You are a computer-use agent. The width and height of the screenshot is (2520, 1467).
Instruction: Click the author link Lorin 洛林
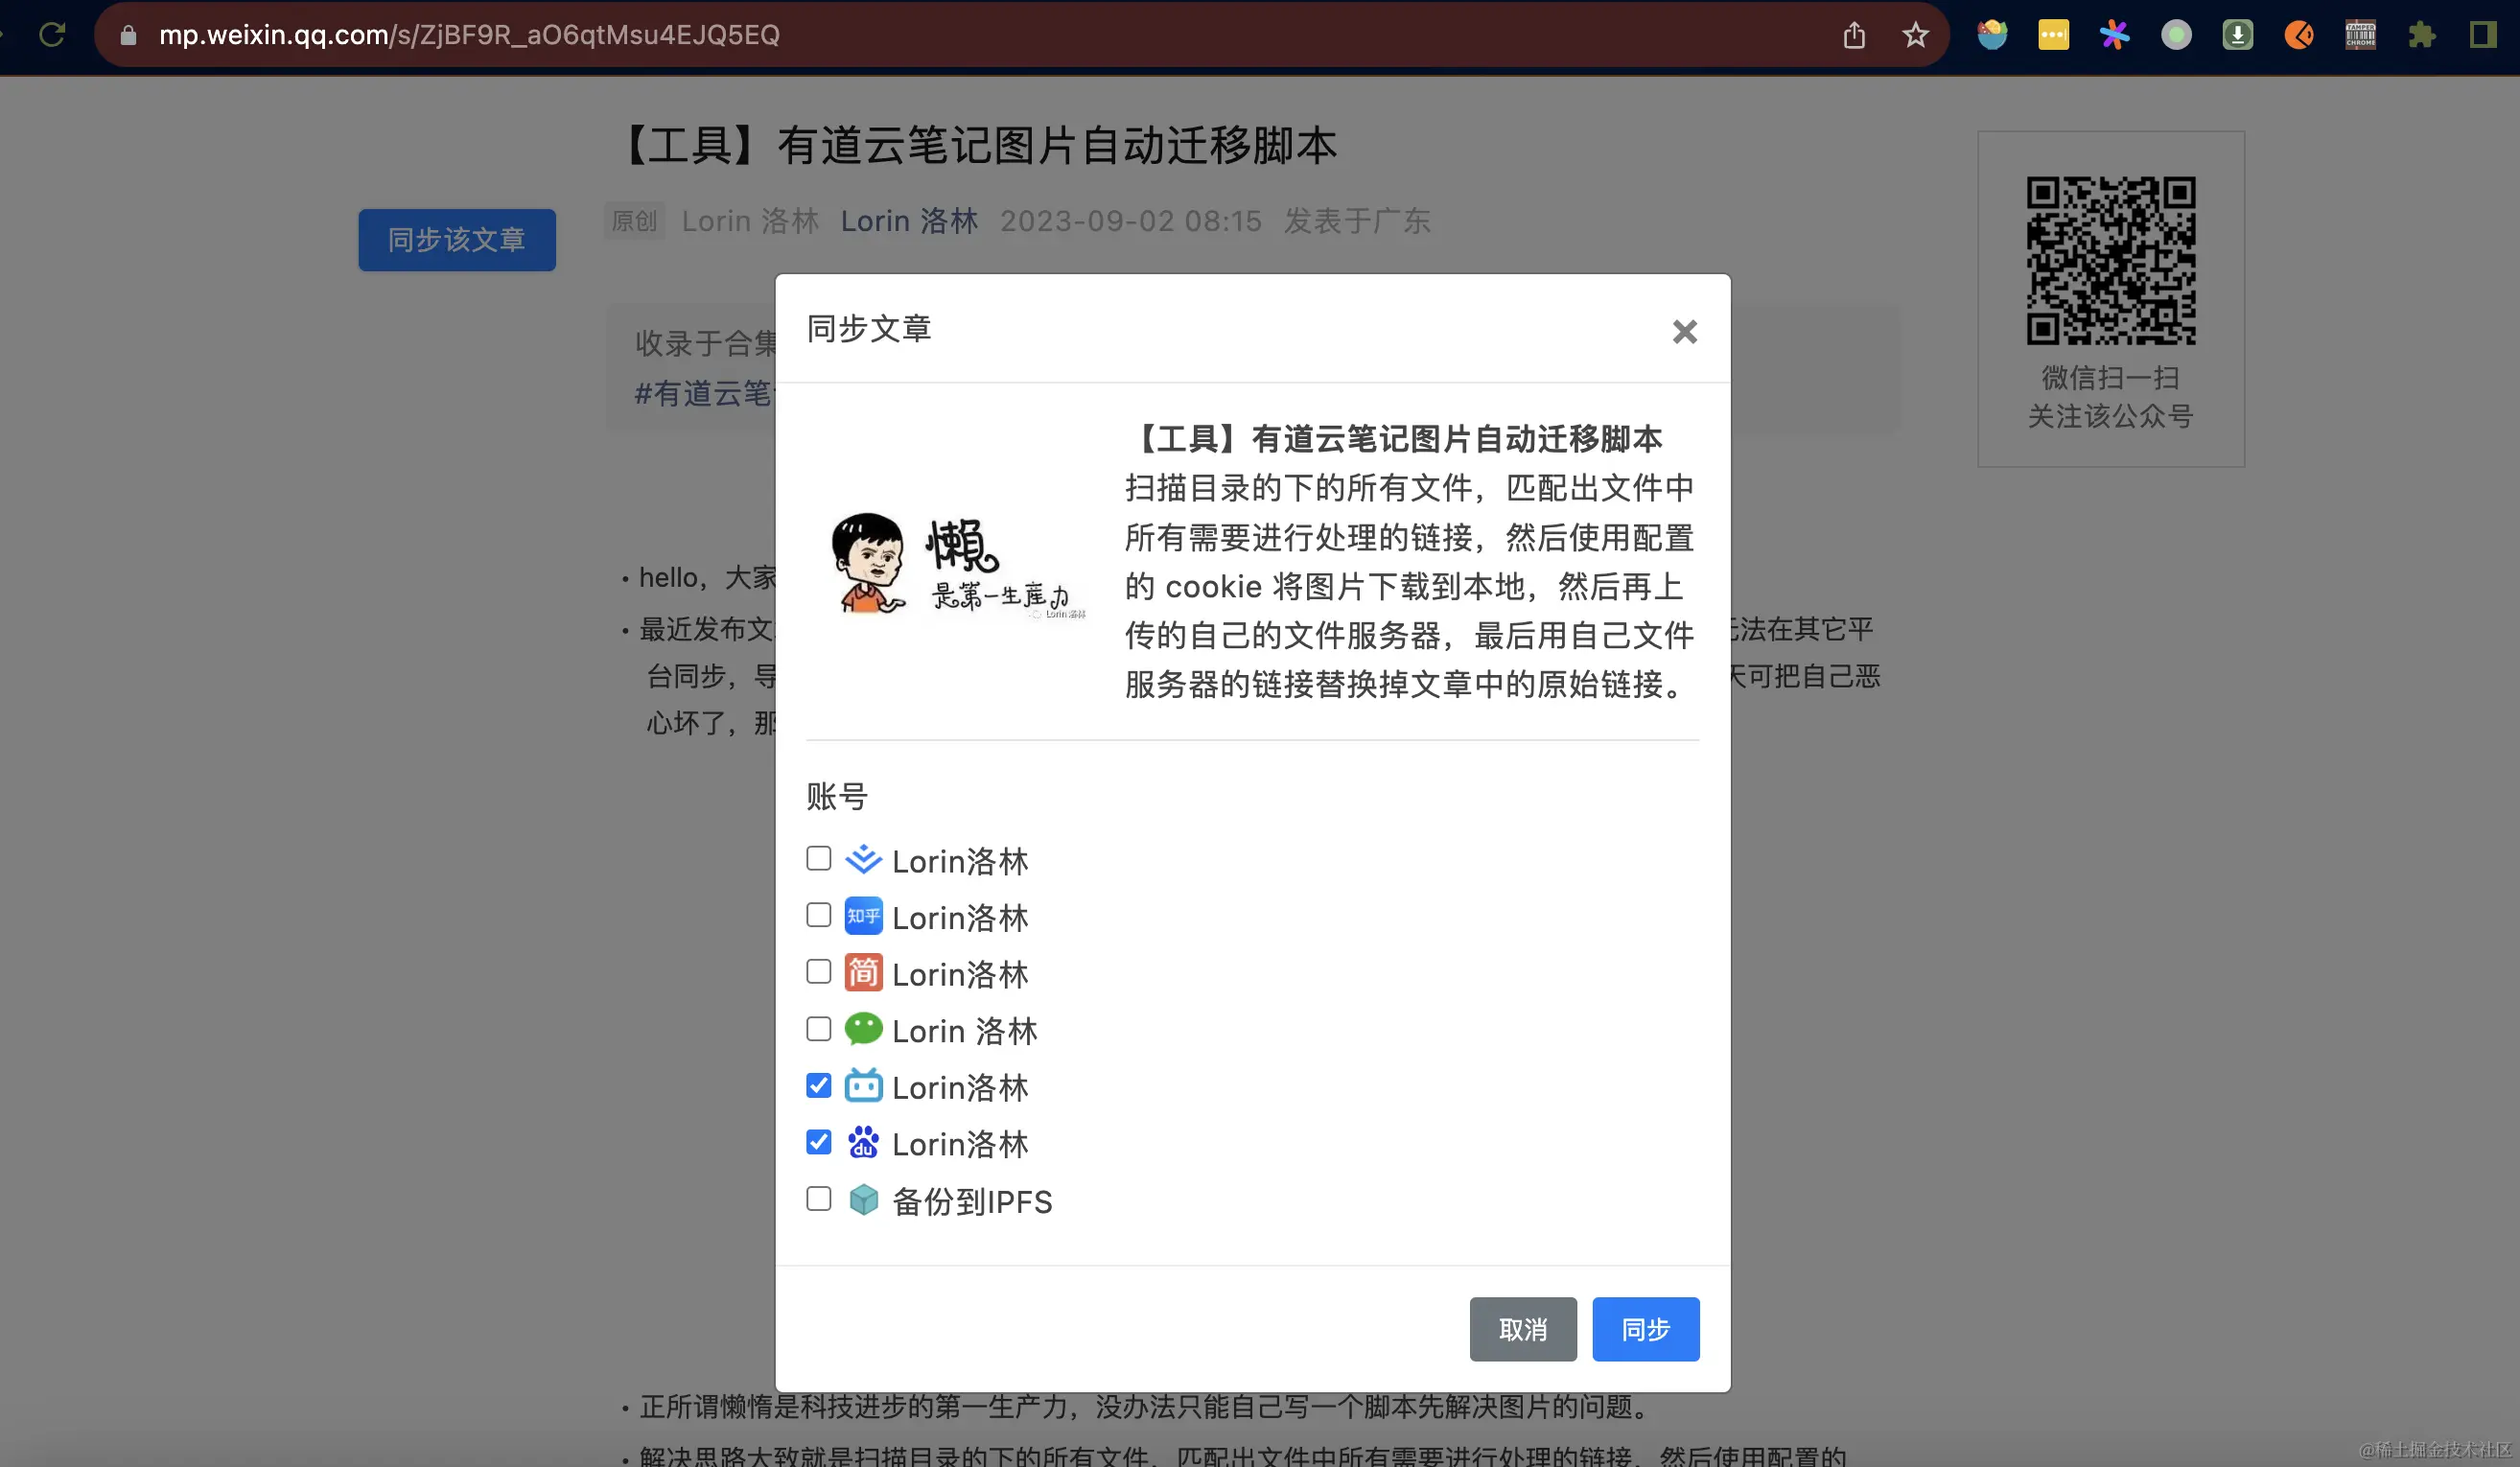[x=909, y=221]
